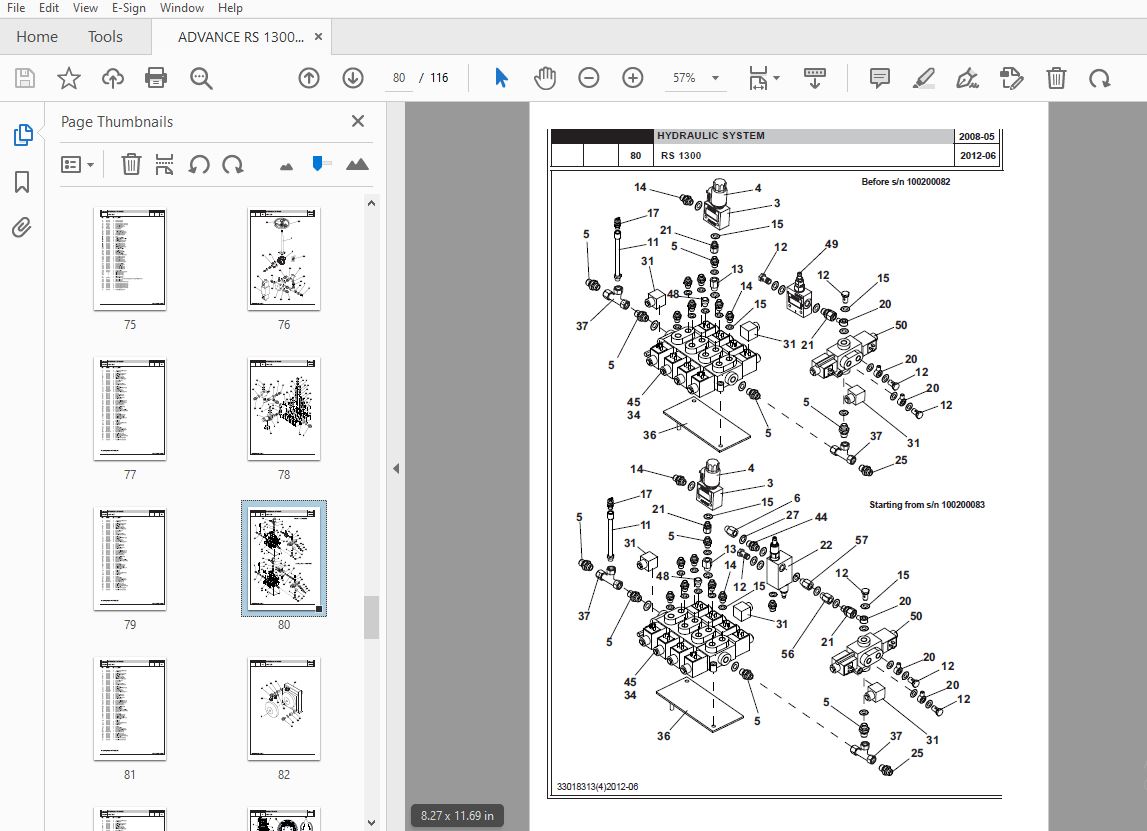Open the File menu
1147x831 pixels.
coord(15,8)
